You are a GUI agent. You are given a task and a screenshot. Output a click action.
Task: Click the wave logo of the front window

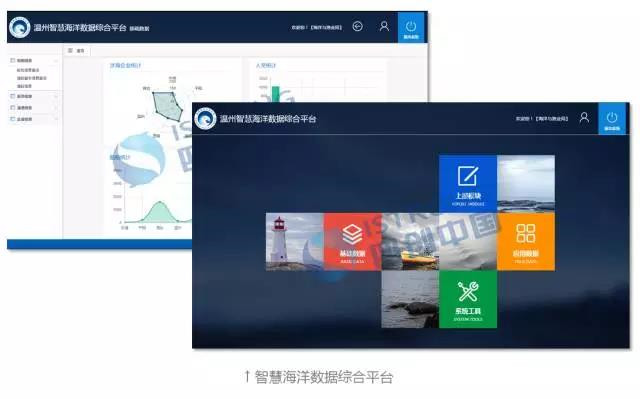[205, 119]
